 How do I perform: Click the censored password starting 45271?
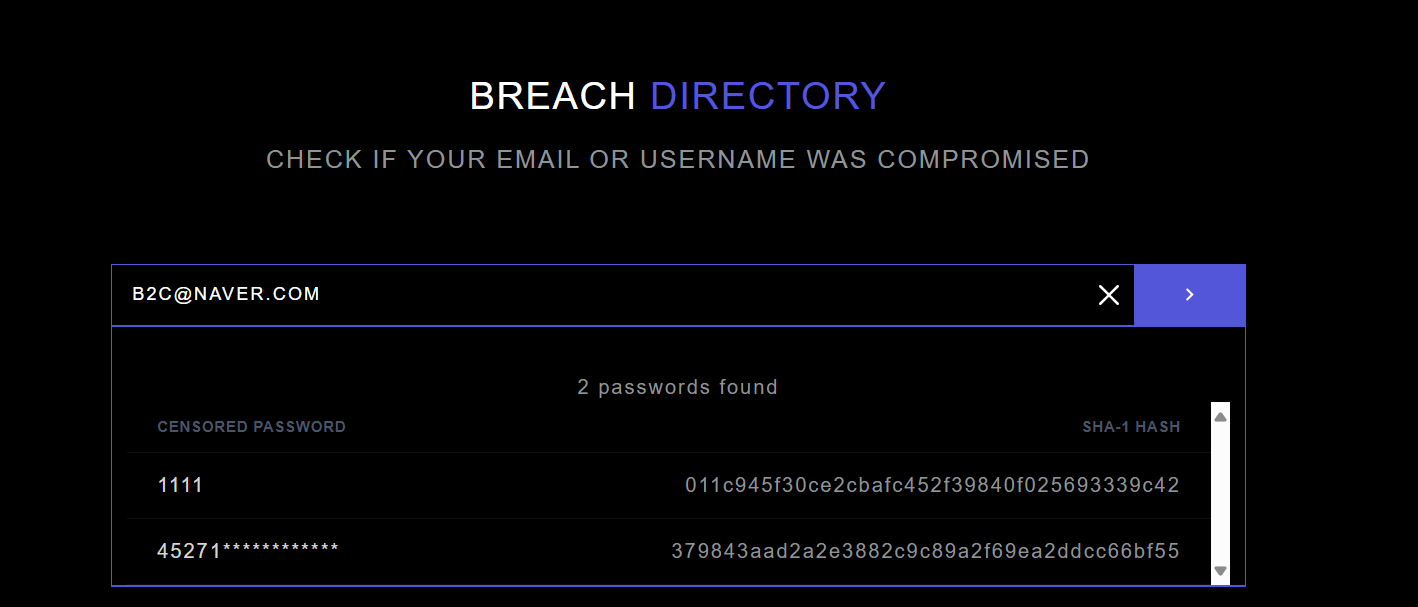coord(248,551)
